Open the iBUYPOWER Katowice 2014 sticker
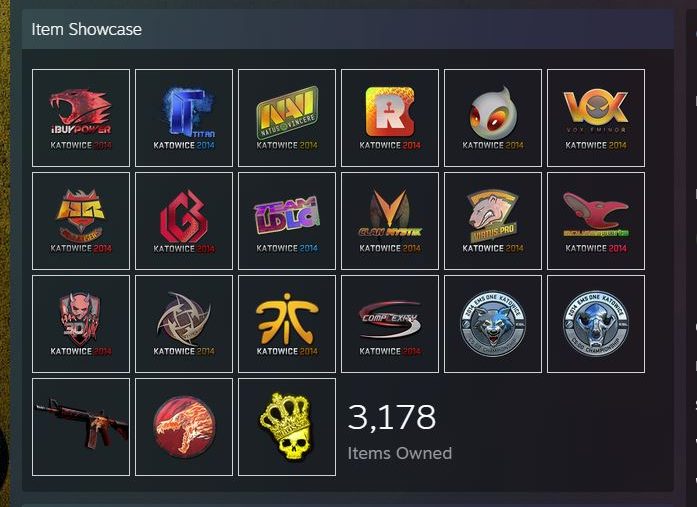Viewport: 697px width, 507px height. tap(81, 118)
